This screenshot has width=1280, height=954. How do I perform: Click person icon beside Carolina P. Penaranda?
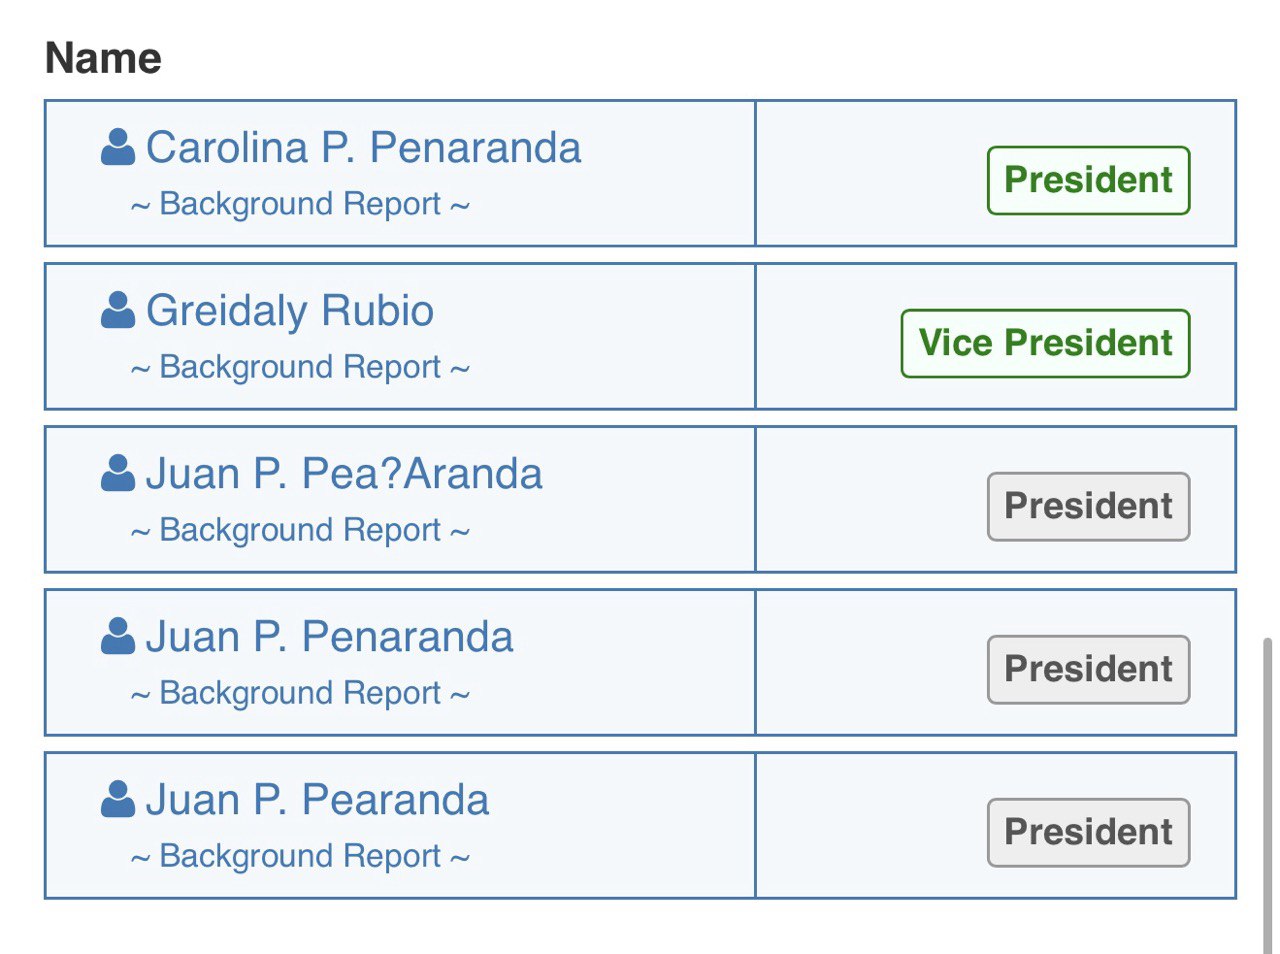pos(118,147)
